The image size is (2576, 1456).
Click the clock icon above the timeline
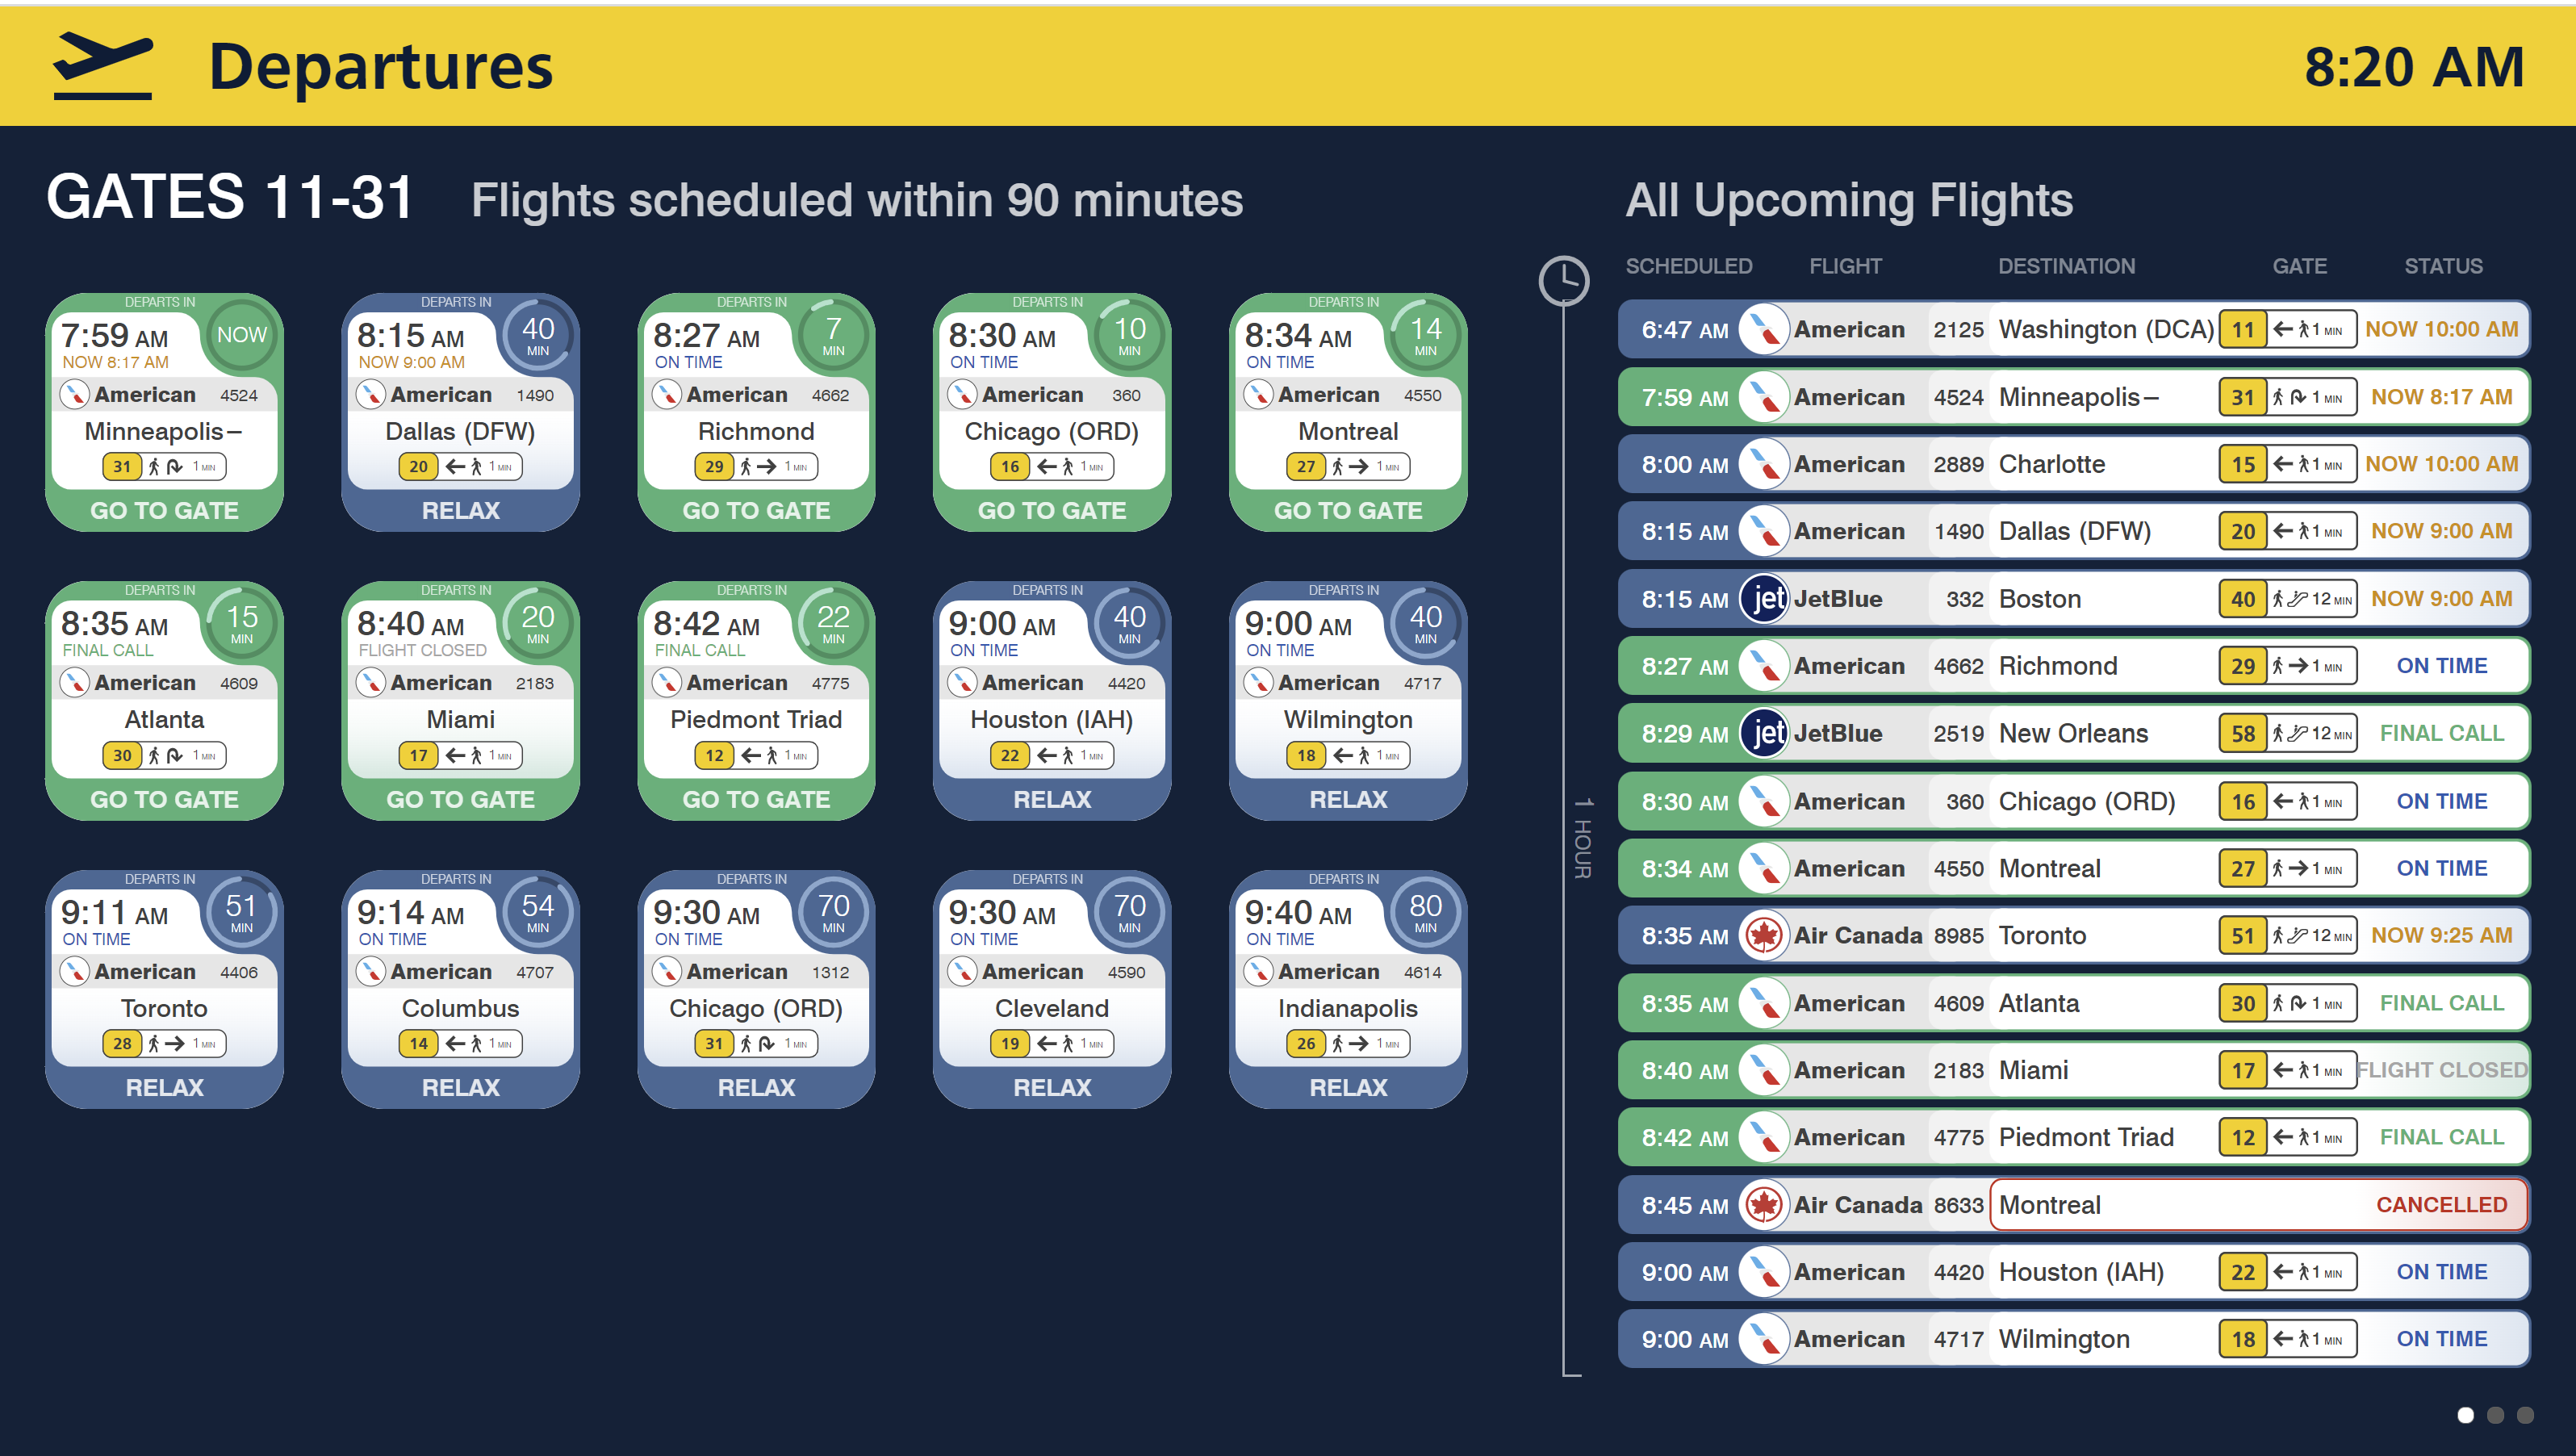pos(1563,281)
